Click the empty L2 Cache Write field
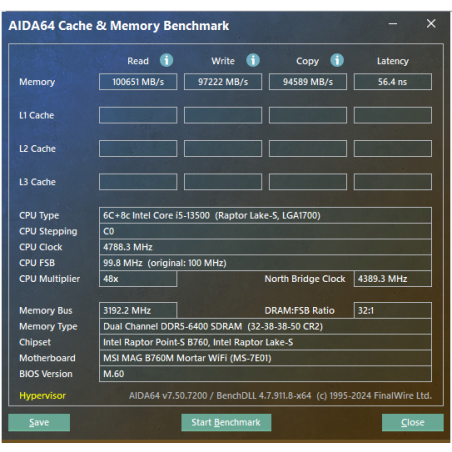Screen dimensions: 452x452 pyautogui.click(x=223, y=148)
